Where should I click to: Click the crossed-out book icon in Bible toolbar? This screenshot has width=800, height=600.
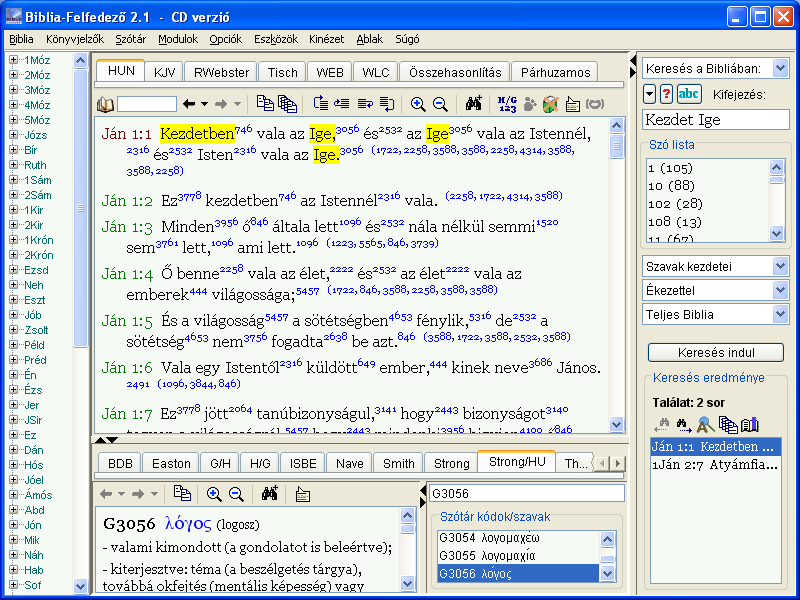(551, 104)
